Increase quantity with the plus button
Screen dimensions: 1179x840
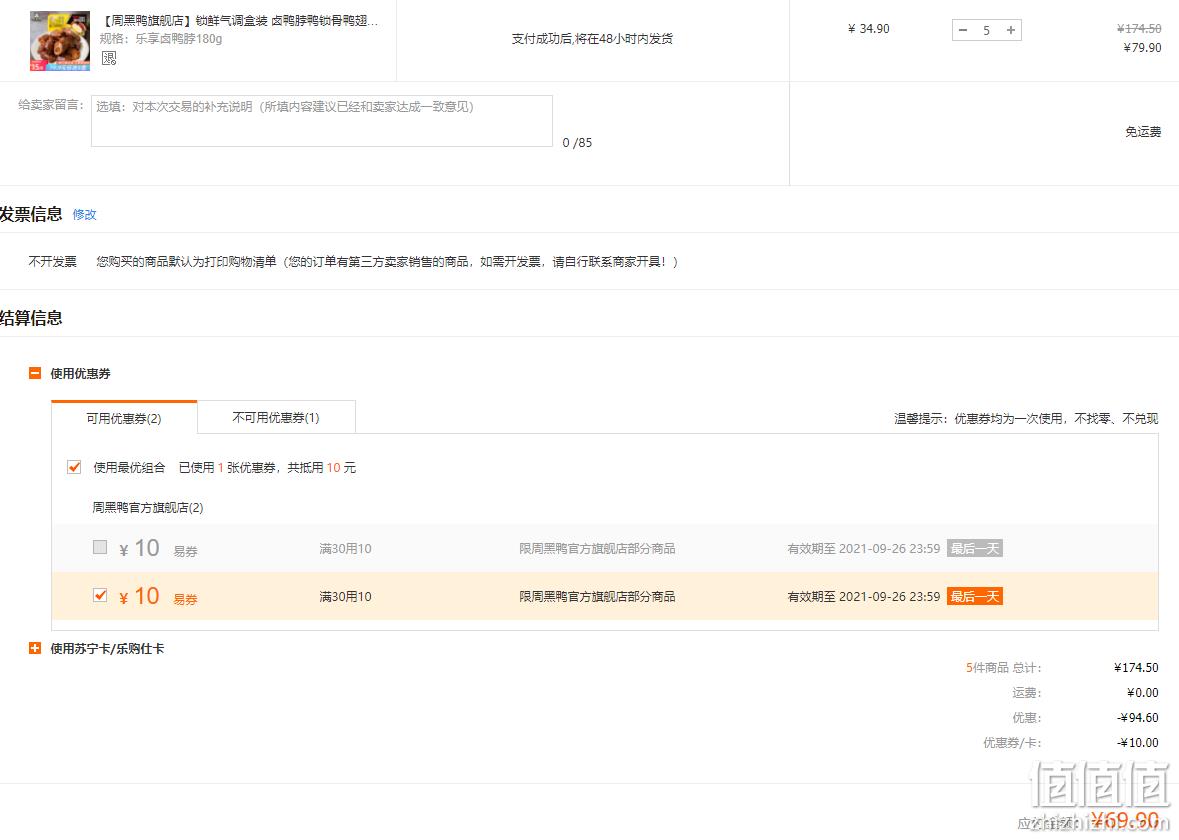(1011, 30)
